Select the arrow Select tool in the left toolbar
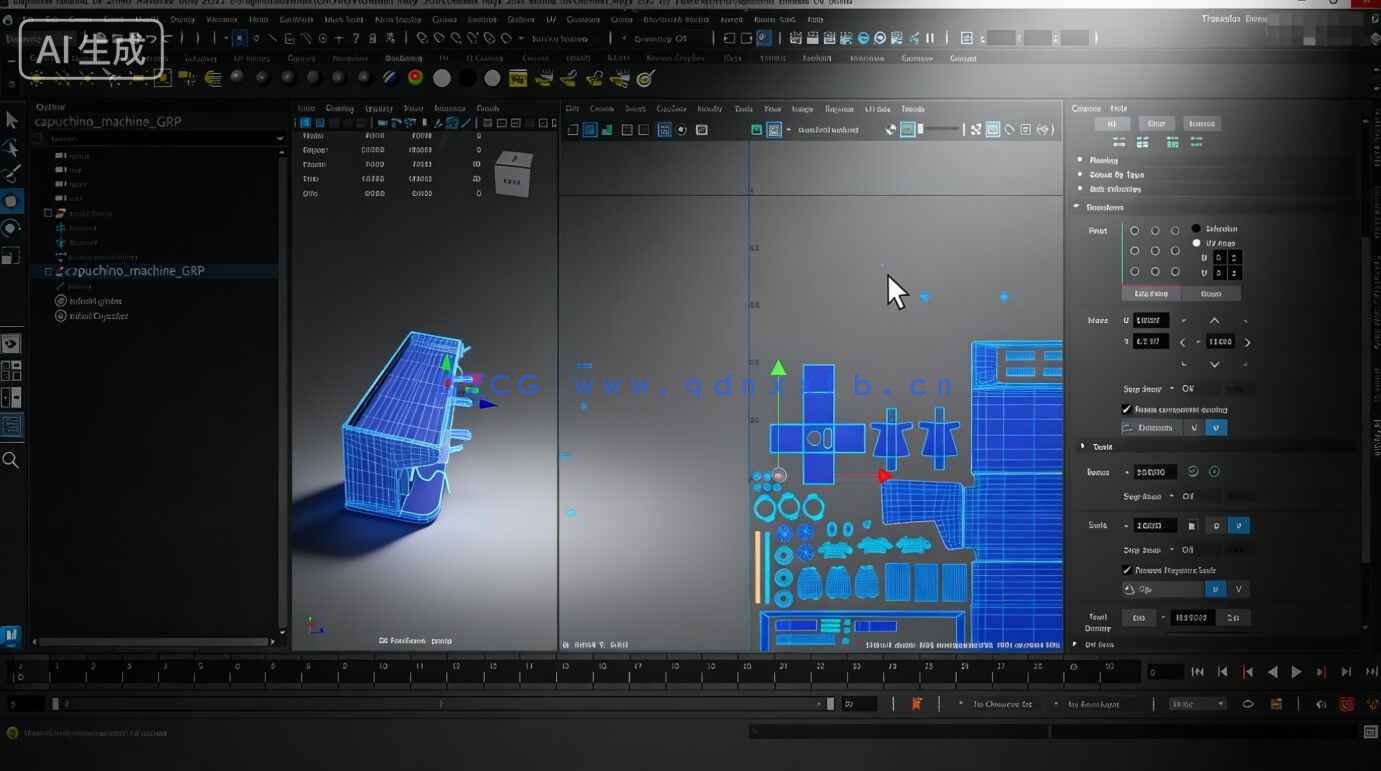Image resolution: width=1381 pixels, height=771 pixels. [x=13, y=120]
